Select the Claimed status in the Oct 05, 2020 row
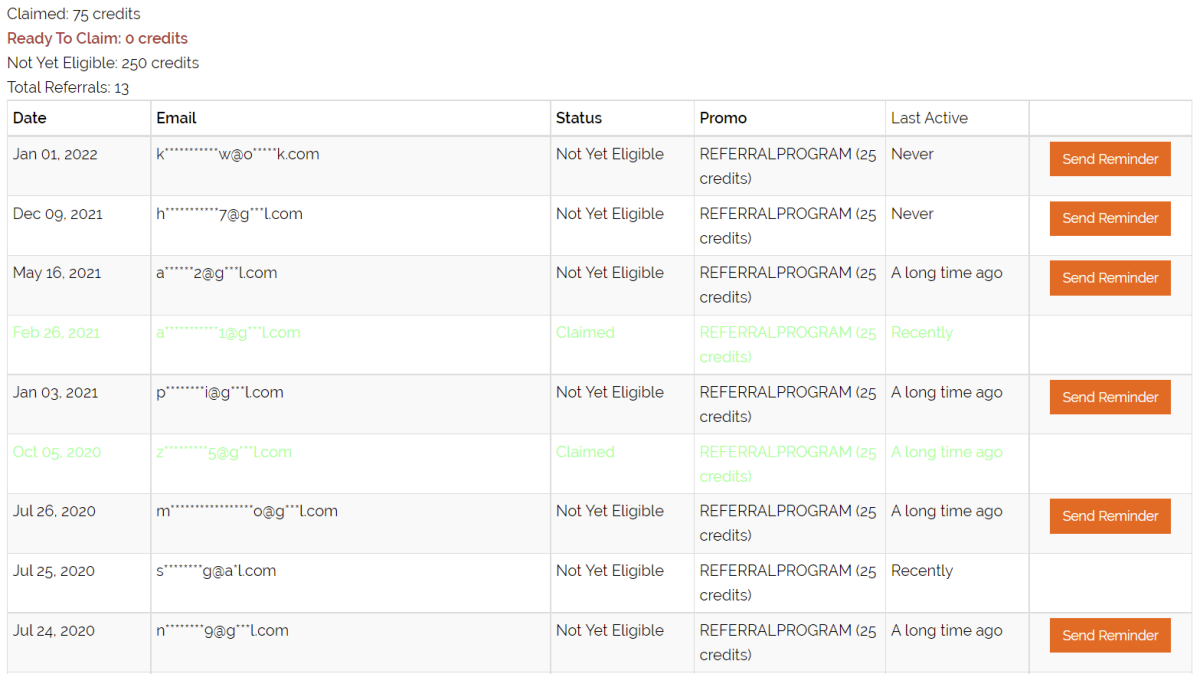The image size is (1200, 674). point(585,452)
